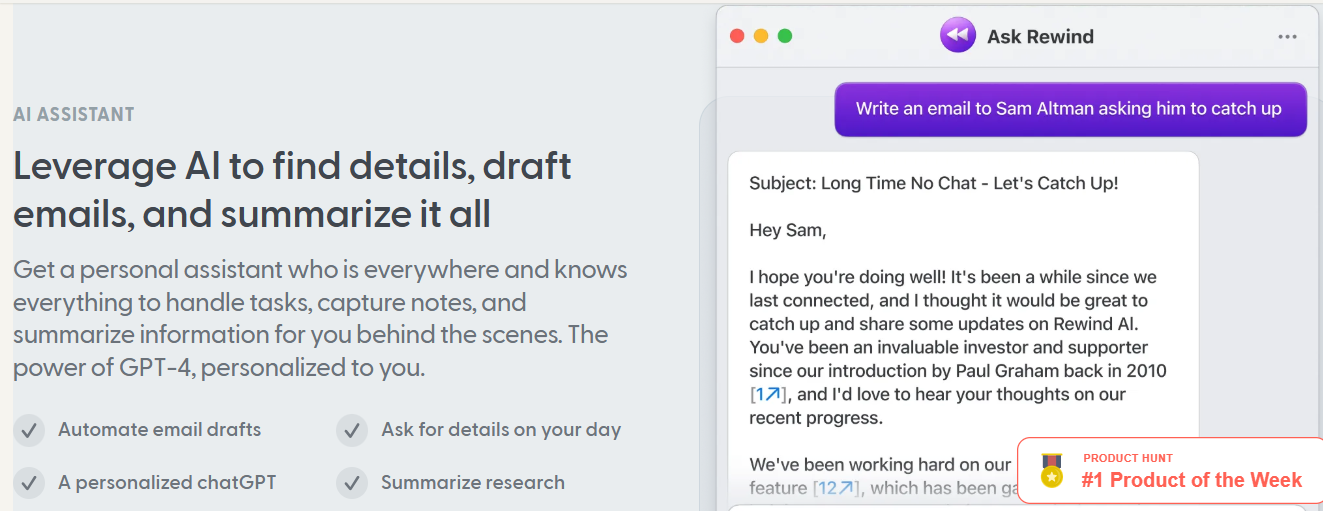Screen dimensions: 1323x511
Task: Click the green fullscreen window dot
Action: pyautogui.click(x=785, y=36)
